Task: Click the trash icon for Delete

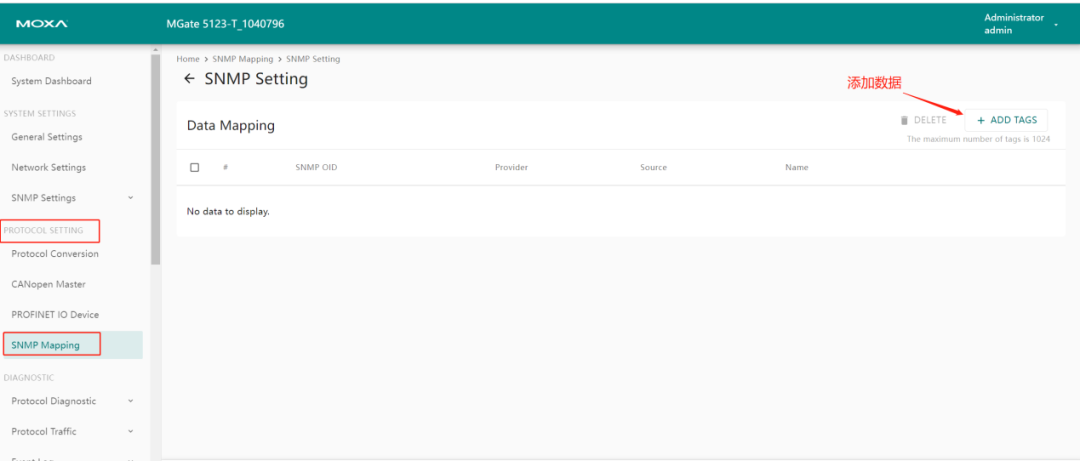Action: (904, 120)
